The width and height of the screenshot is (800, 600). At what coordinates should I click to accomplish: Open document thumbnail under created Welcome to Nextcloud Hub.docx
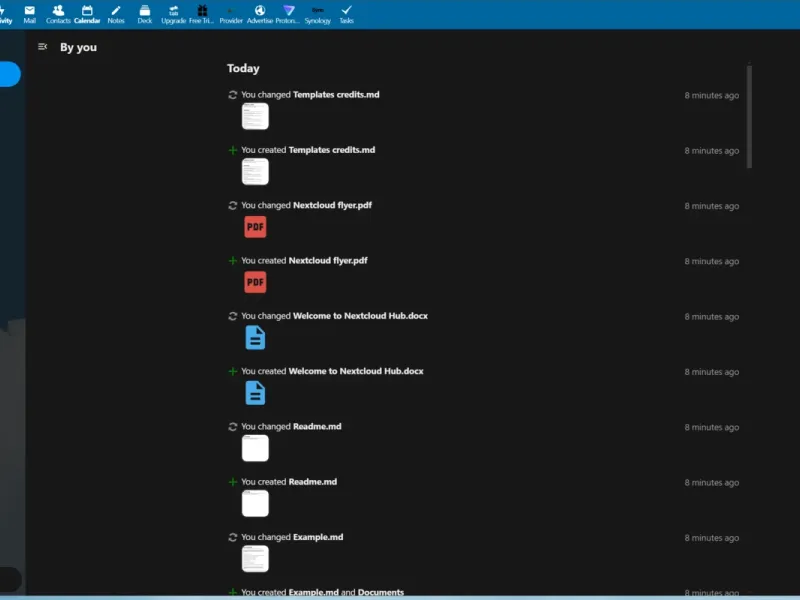tap(255, 393)
